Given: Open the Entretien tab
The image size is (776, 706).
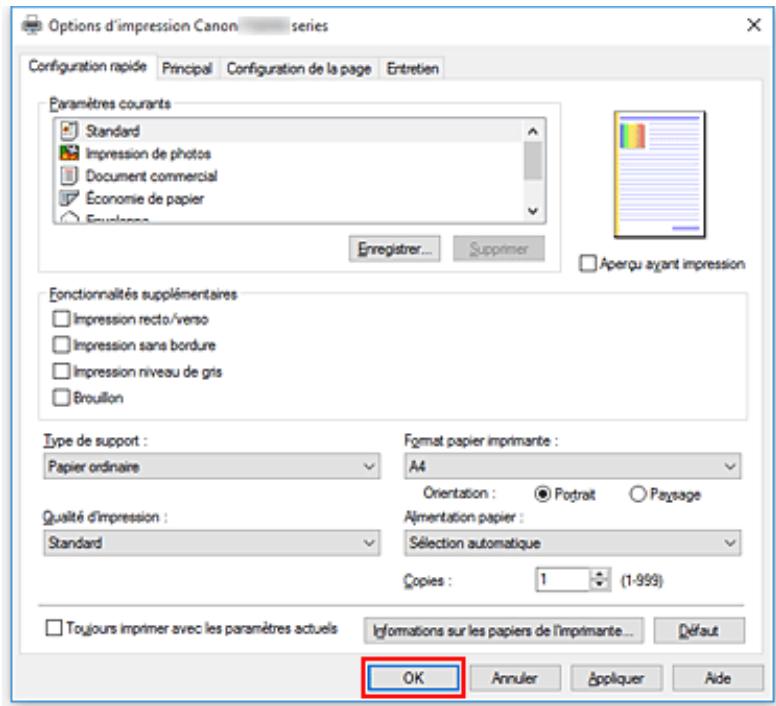Looking at the screenshot, I should [413, 68].
